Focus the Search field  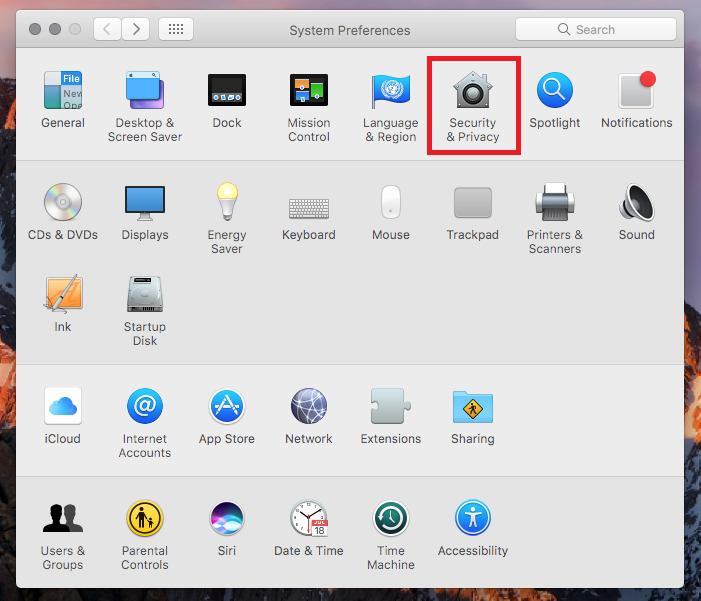coord(595,29)
